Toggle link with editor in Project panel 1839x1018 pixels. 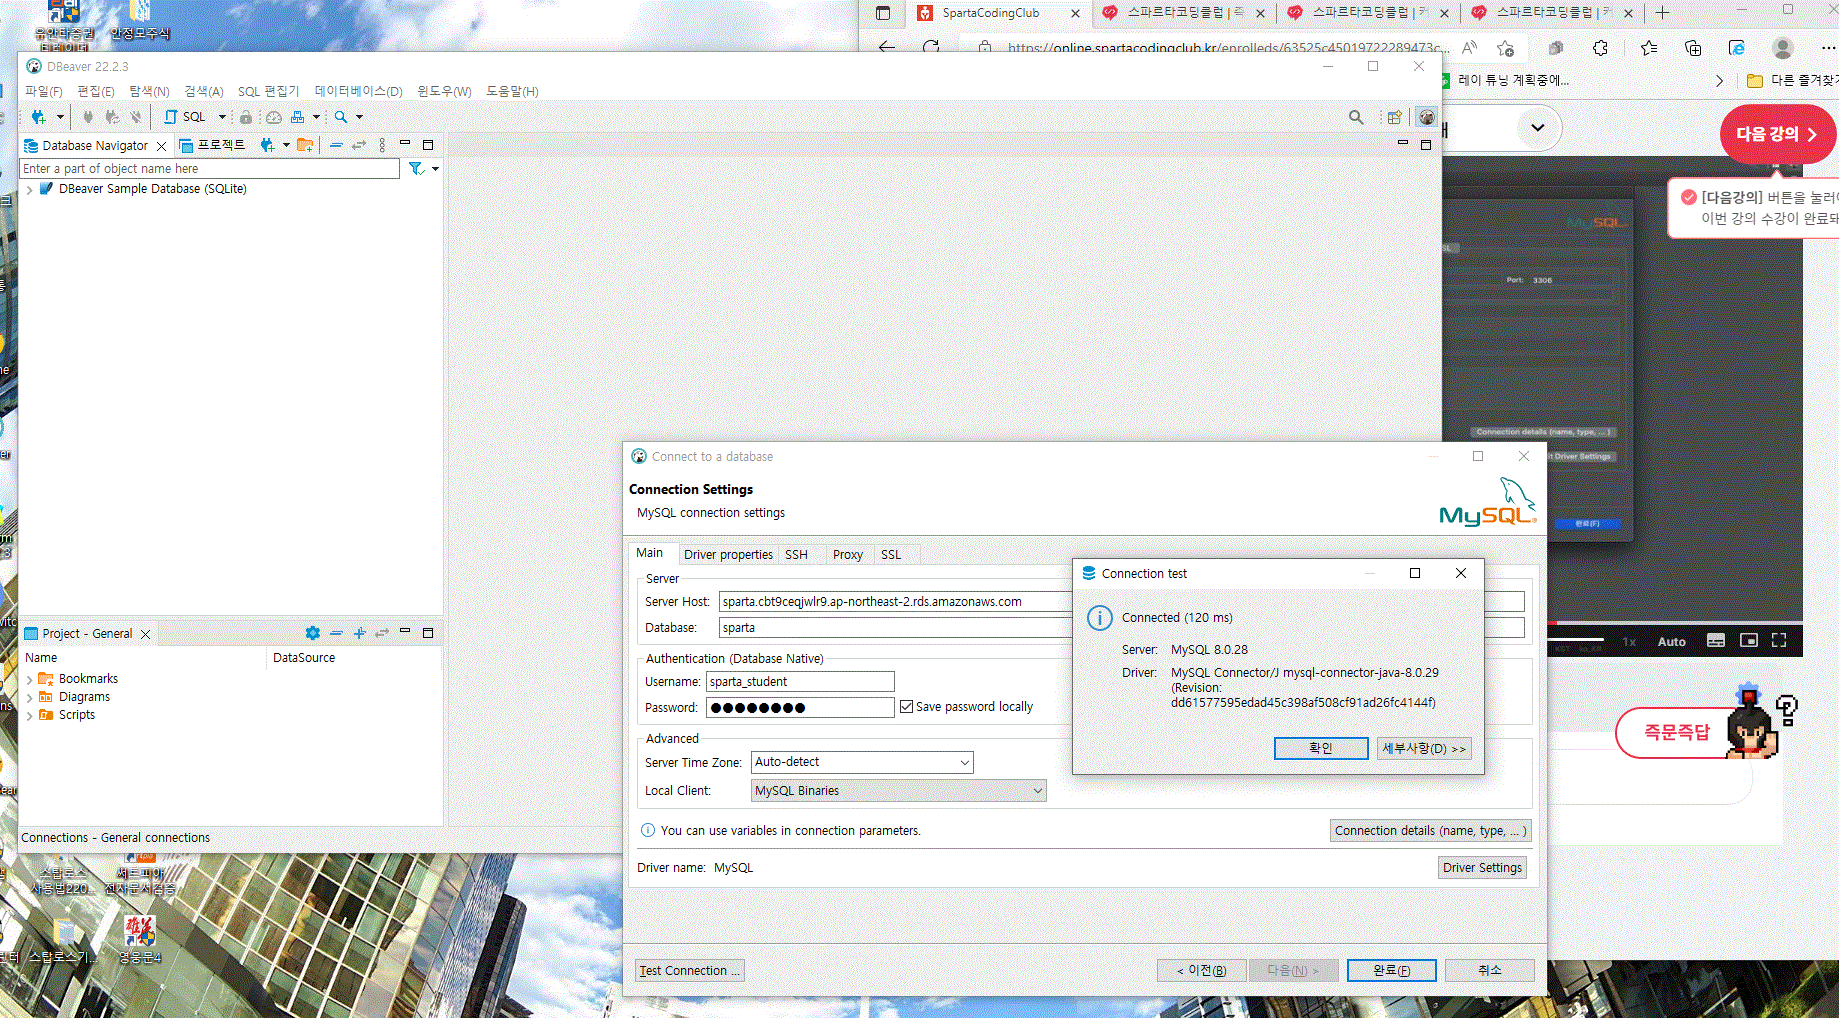[382, 633]
